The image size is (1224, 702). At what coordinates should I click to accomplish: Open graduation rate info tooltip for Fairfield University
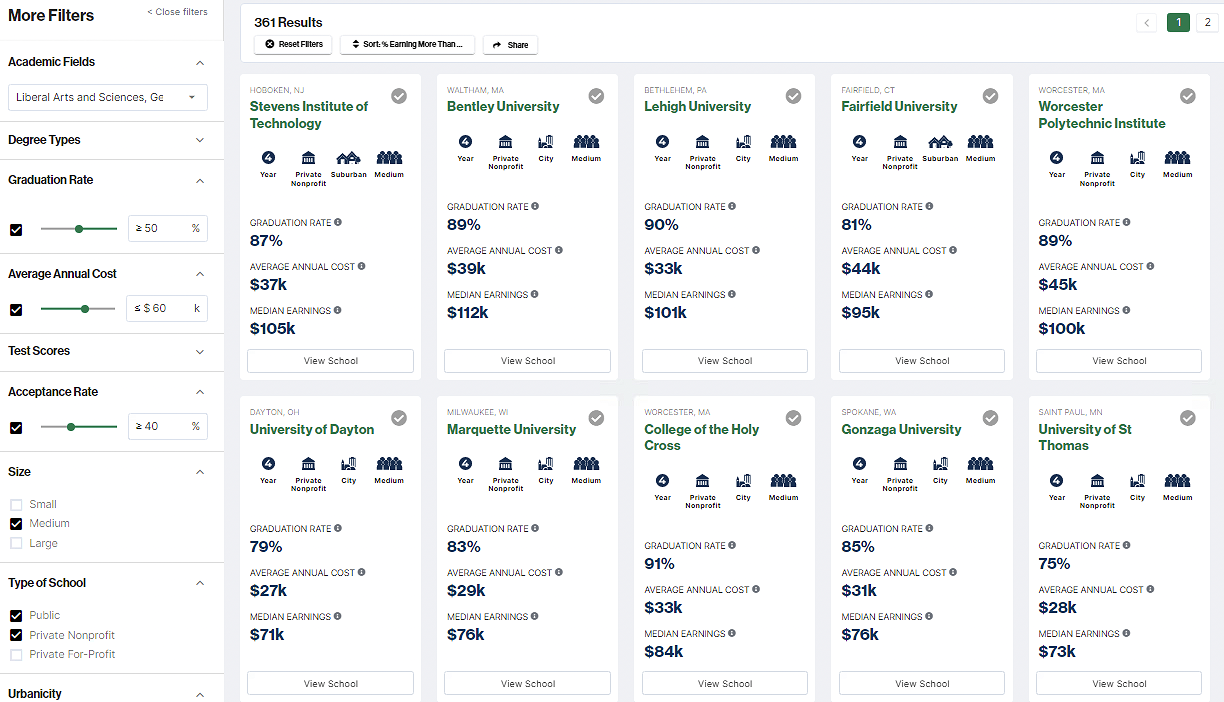(x=929, y=206)
